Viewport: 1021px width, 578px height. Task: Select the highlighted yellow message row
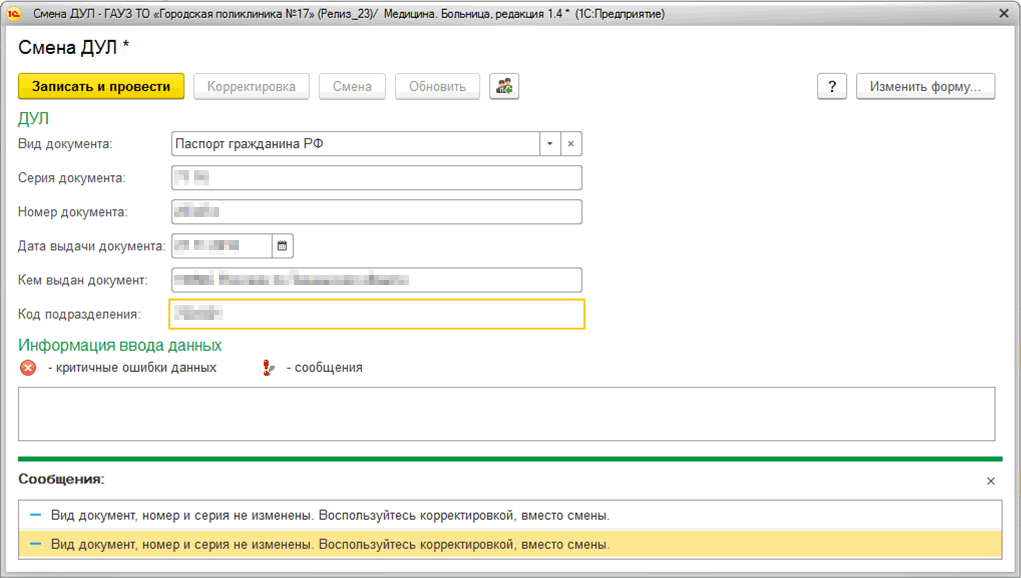click(x=510, y=545)
